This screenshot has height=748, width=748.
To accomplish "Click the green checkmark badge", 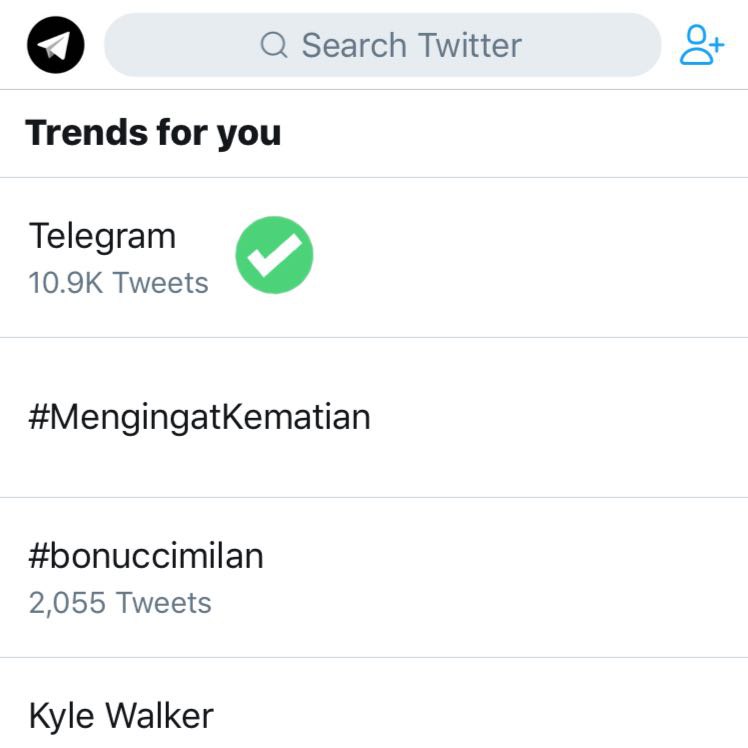I will [x=274, y=255].
